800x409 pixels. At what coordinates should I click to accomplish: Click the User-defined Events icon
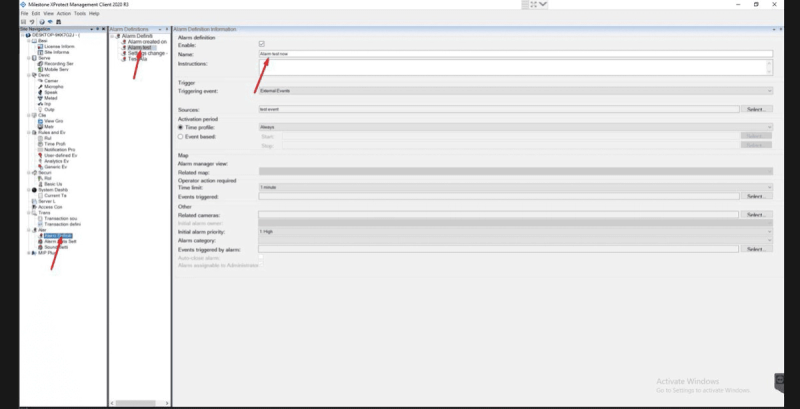[40, 155]
